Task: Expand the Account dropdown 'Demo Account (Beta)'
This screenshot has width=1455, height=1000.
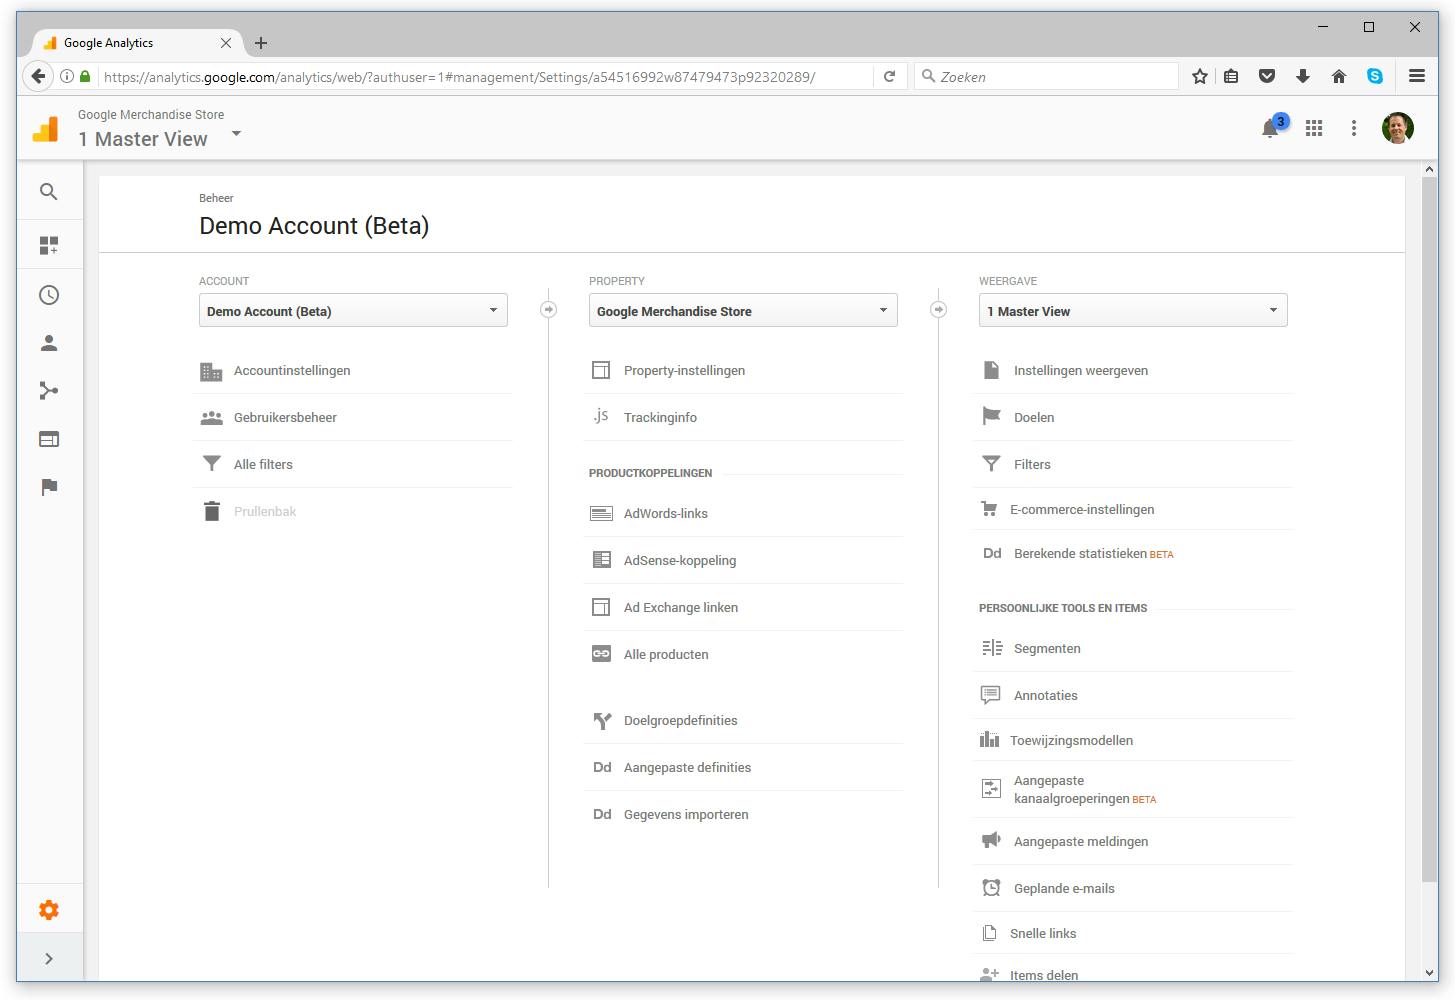Action: (x=353, y=311)
